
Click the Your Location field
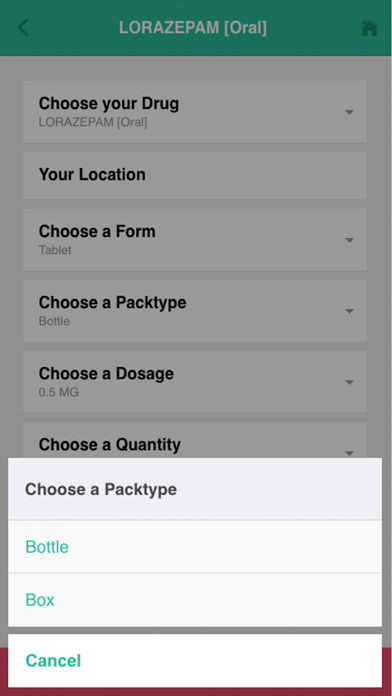[195, 175]
